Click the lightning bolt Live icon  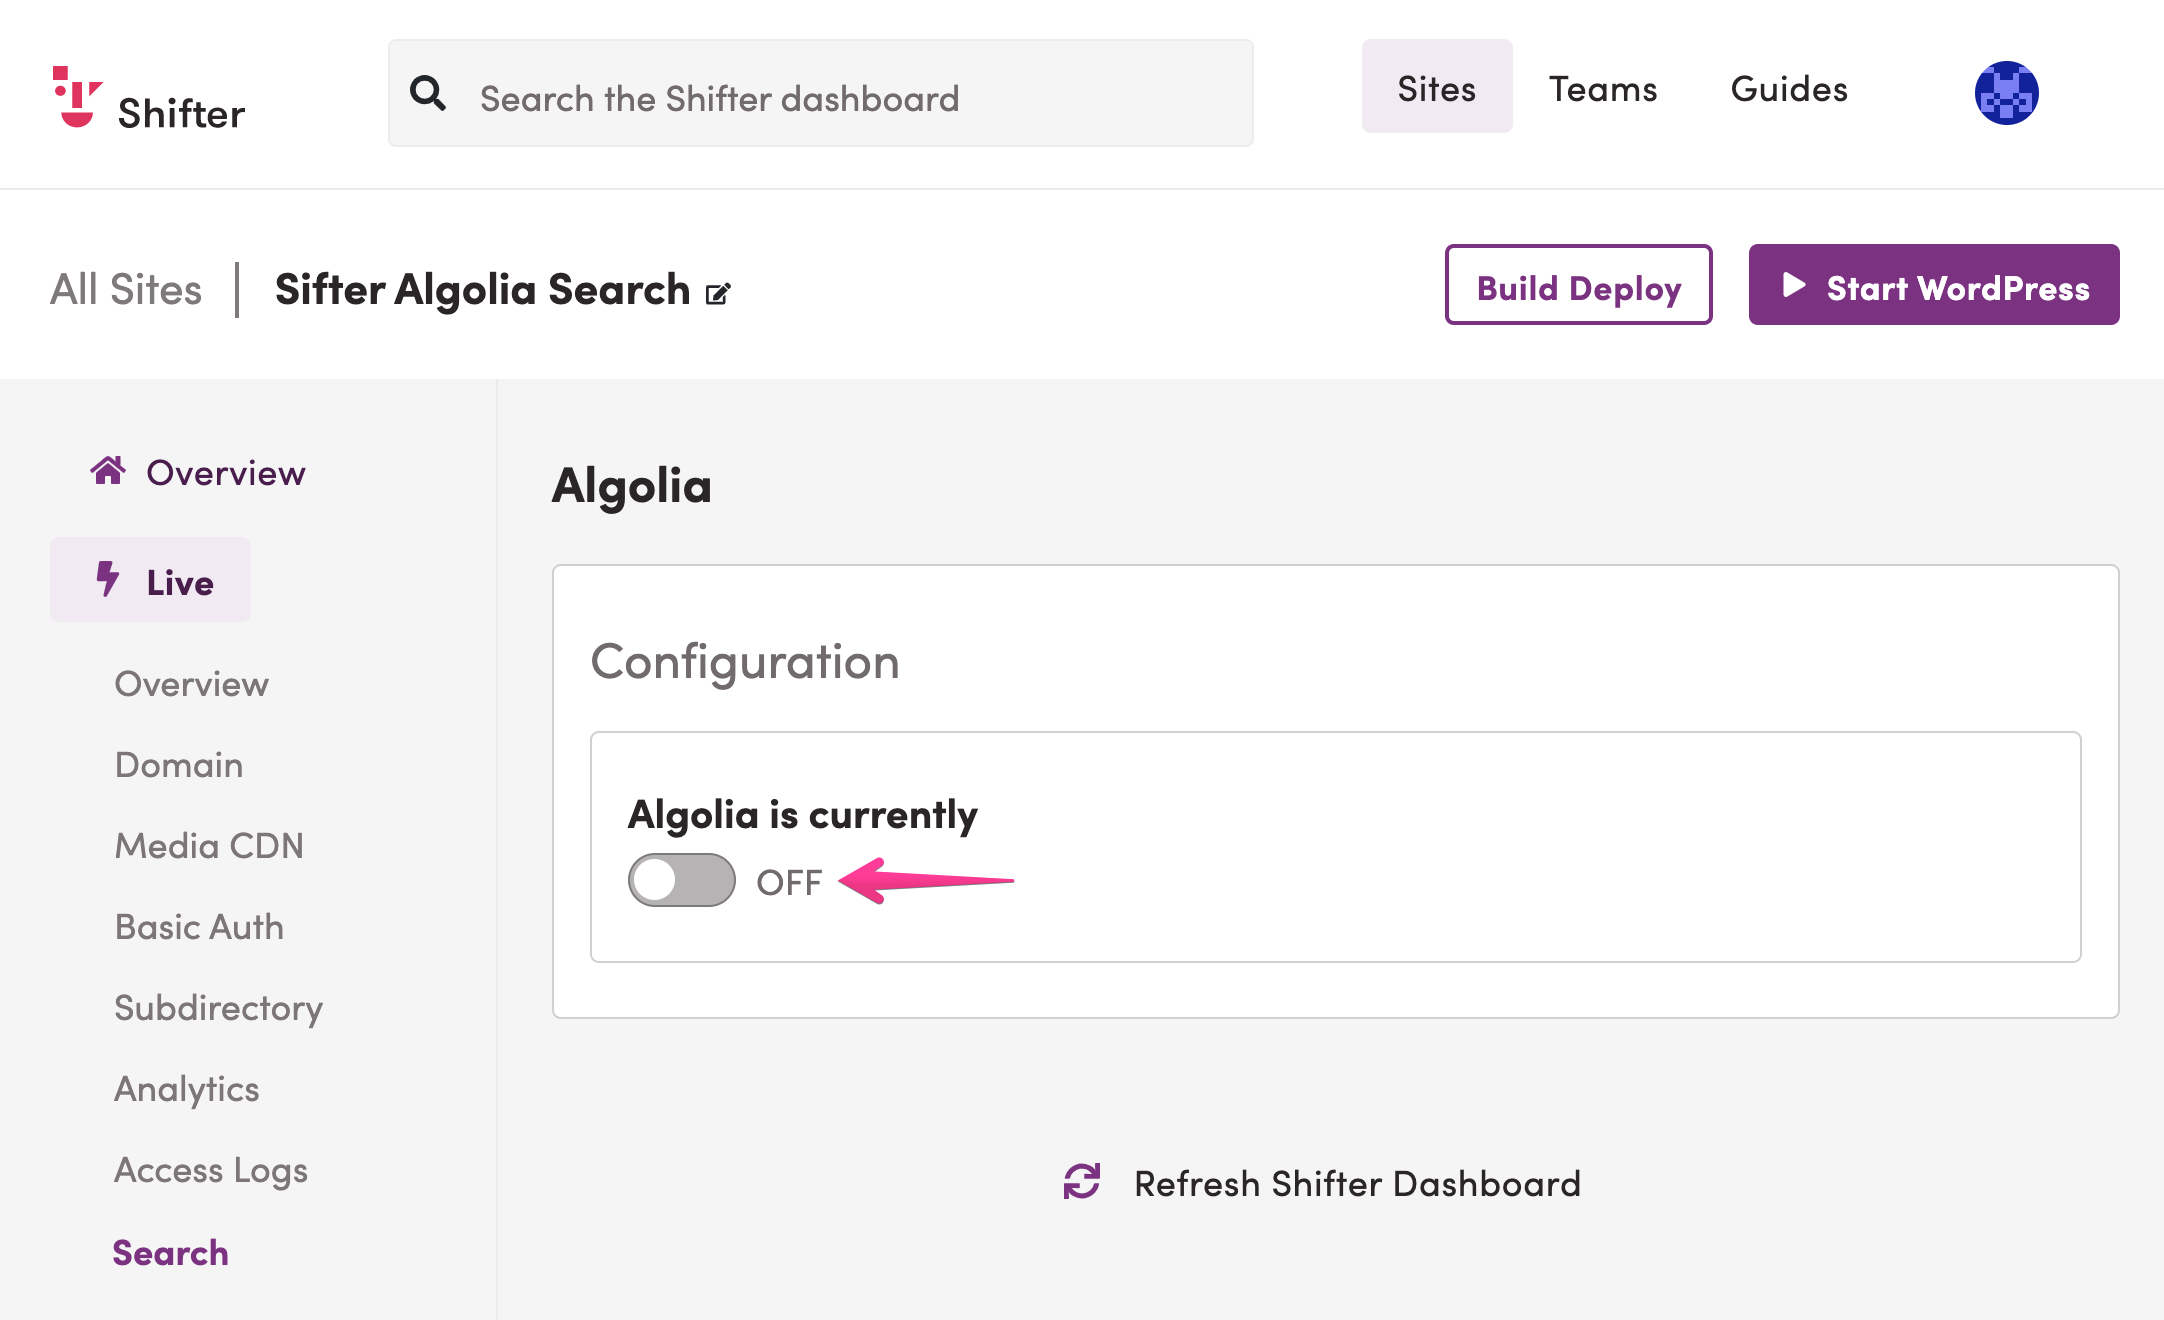[x=107, y=579]
